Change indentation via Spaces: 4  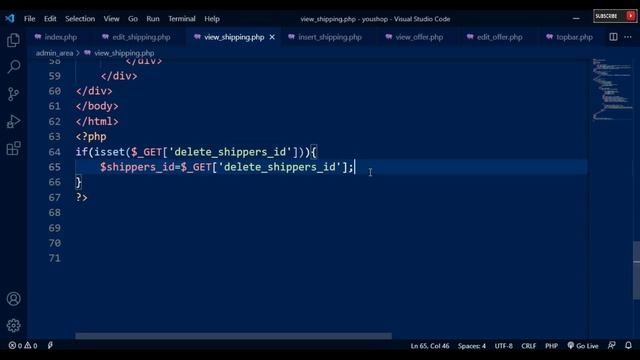click(x=472, y=346)
